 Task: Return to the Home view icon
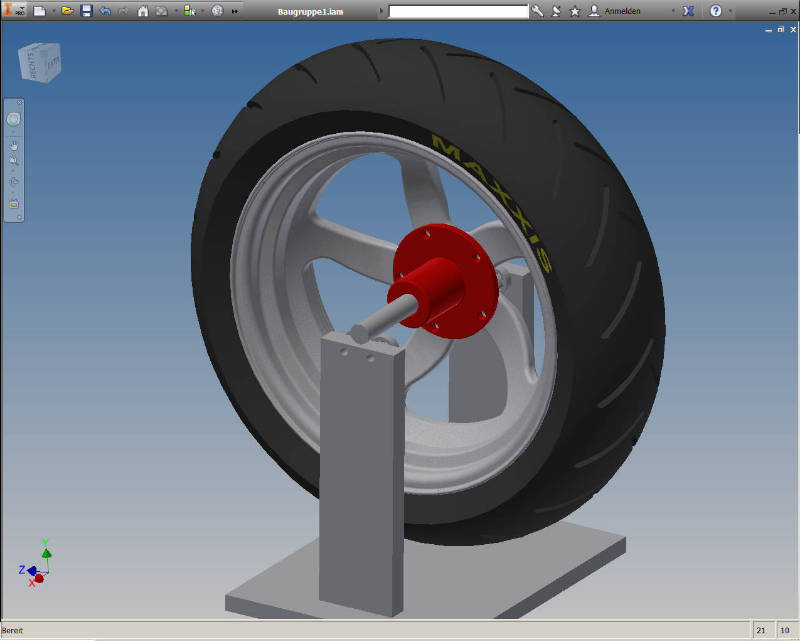(x=143, y=11)
